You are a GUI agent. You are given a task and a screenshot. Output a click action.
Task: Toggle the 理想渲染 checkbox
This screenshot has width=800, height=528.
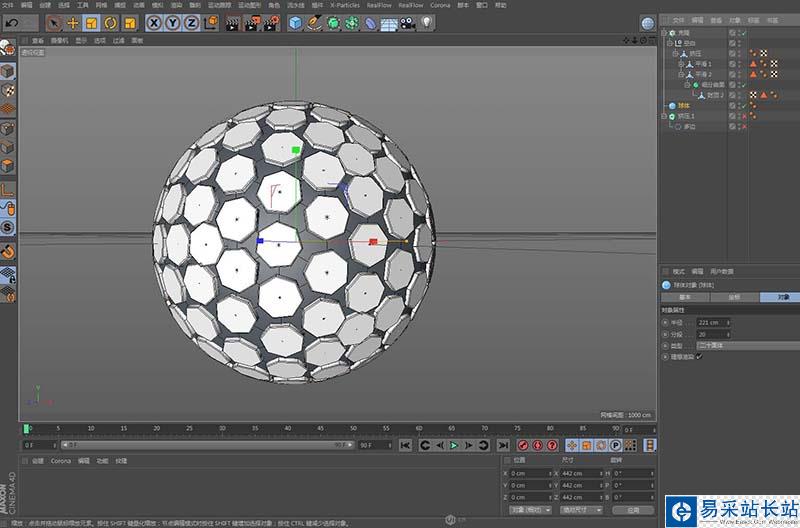click(x=700, y=357)
